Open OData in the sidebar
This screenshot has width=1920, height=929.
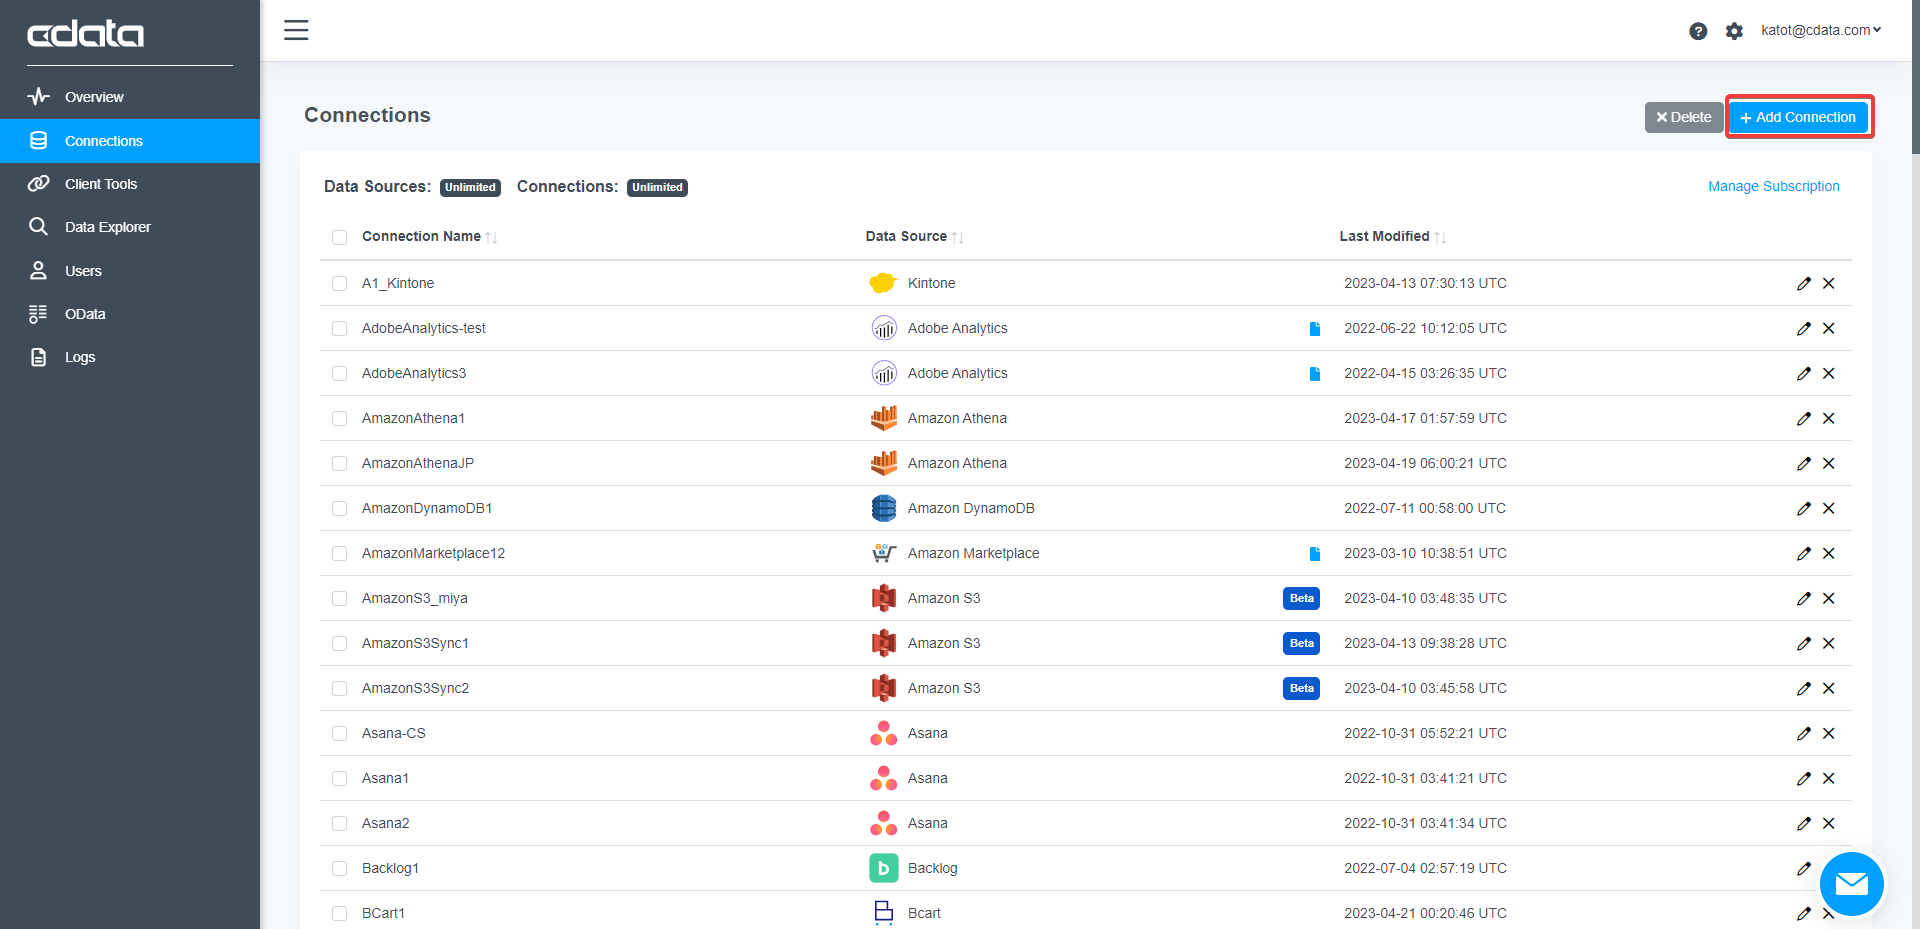click(x=130, y=314)
